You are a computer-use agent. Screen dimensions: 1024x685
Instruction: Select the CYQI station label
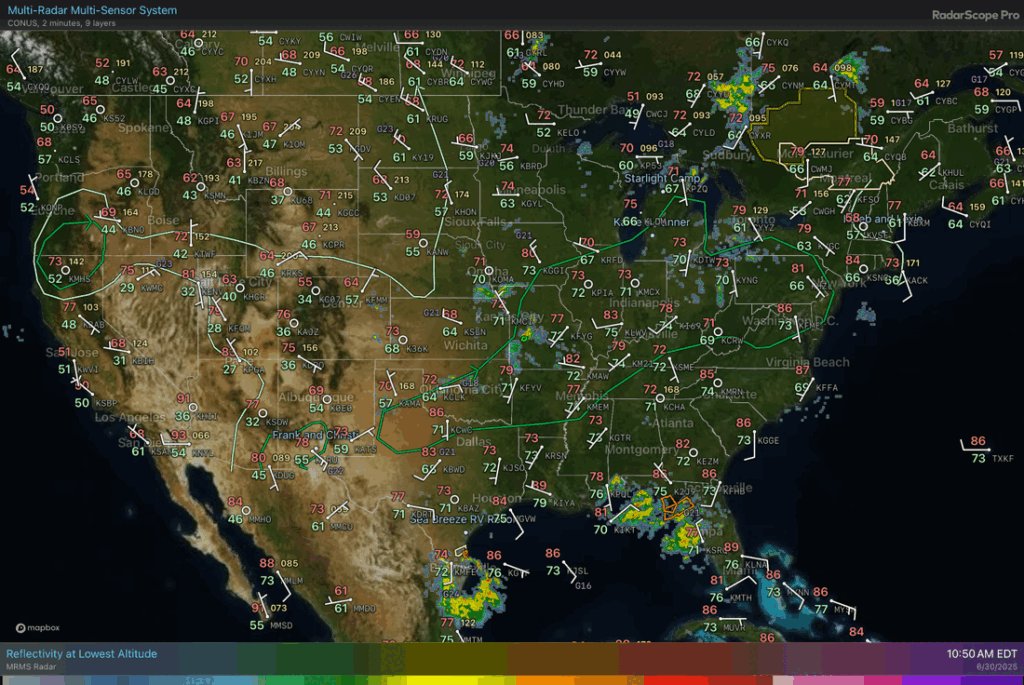[x=980, y=224]
